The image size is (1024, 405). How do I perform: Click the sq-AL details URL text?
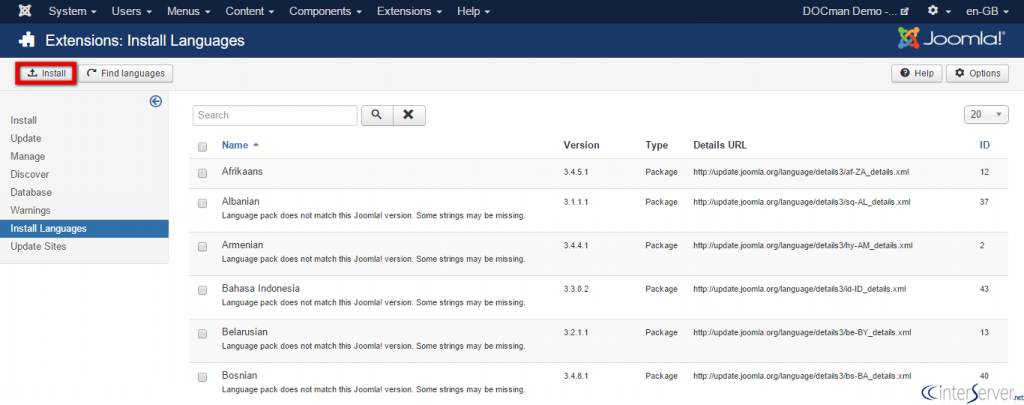801,202
